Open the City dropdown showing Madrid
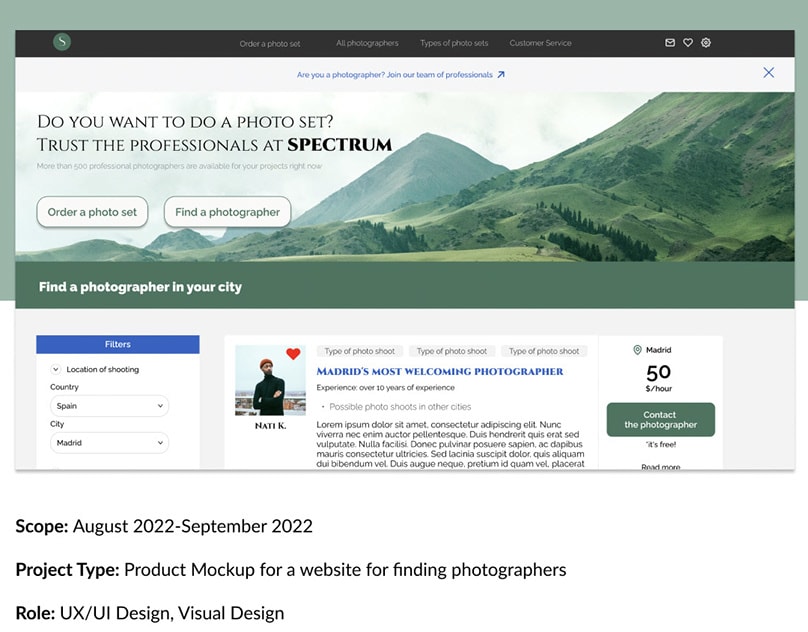808x632 pixels. point(108,442)
